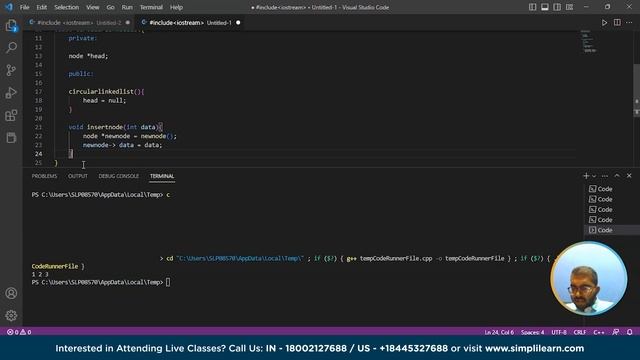Screen dimensions: 640x360
Task: Open the Terminal menu
Action: [151, 7]
